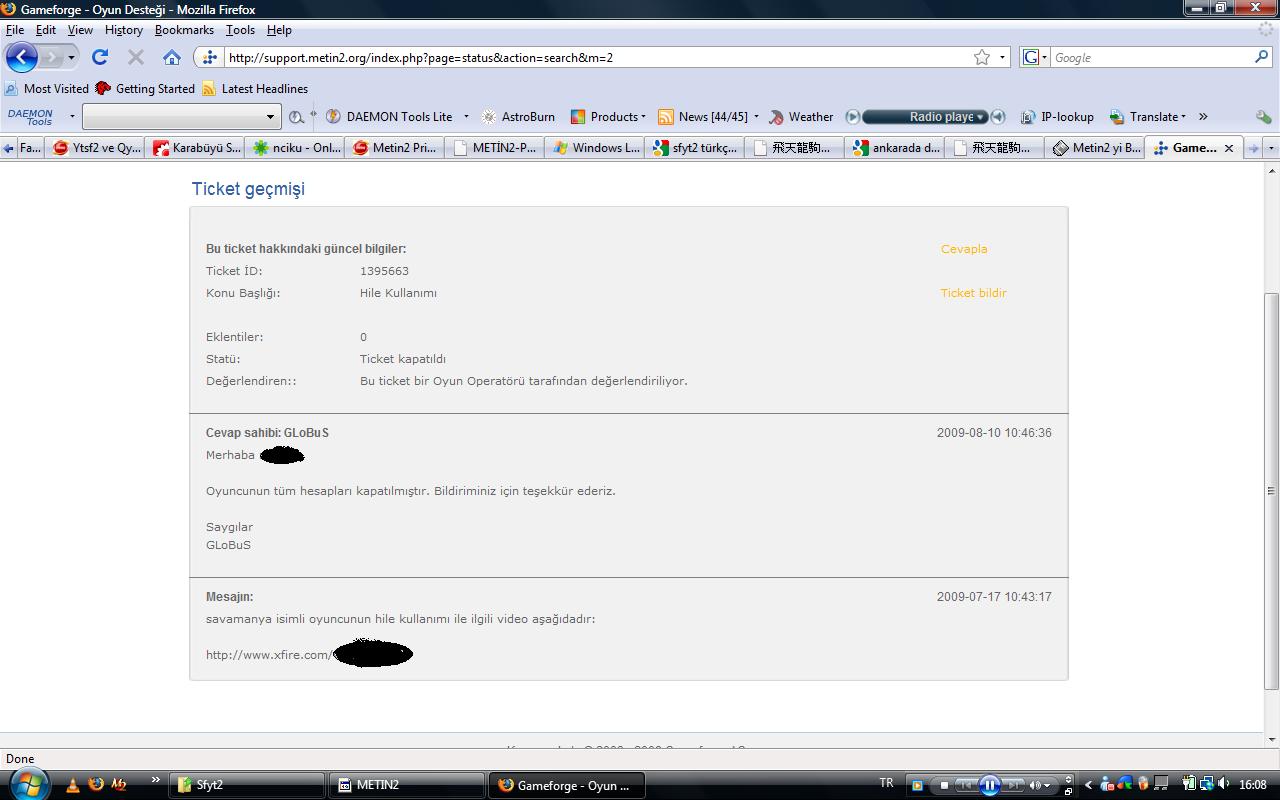Open the Help menu
1280x800 pixels.
point(279,30)
